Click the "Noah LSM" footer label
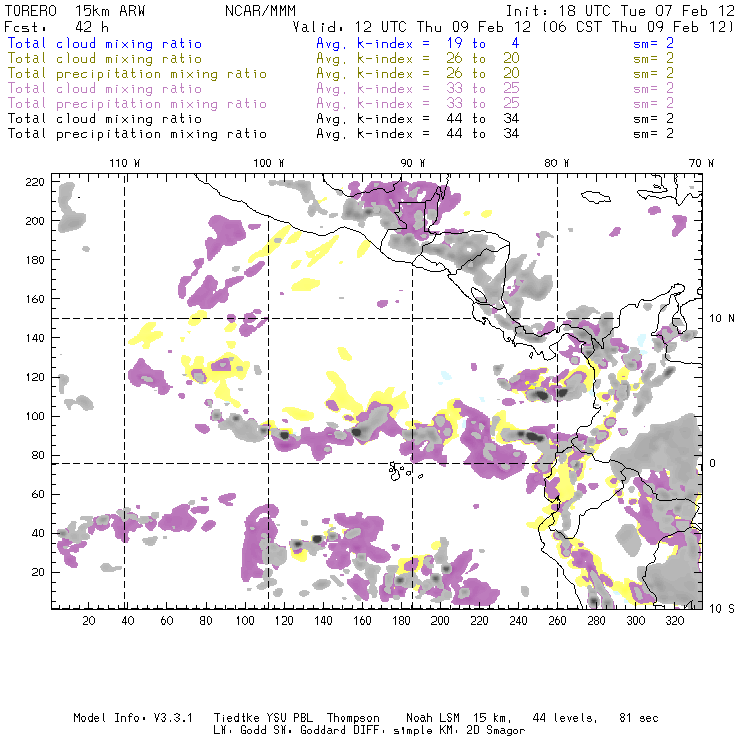This screenshot has width=740, height=740. pos(433,718)
